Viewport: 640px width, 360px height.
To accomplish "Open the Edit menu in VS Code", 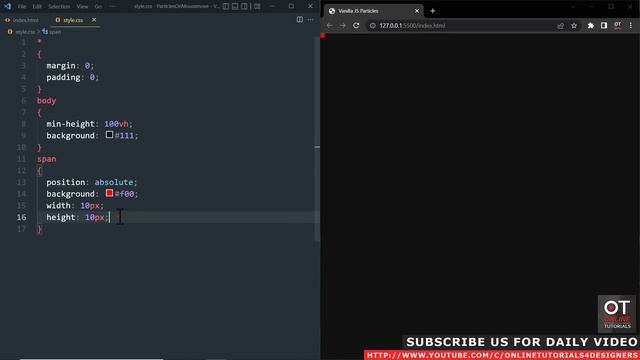I will [x=37, y=7].
